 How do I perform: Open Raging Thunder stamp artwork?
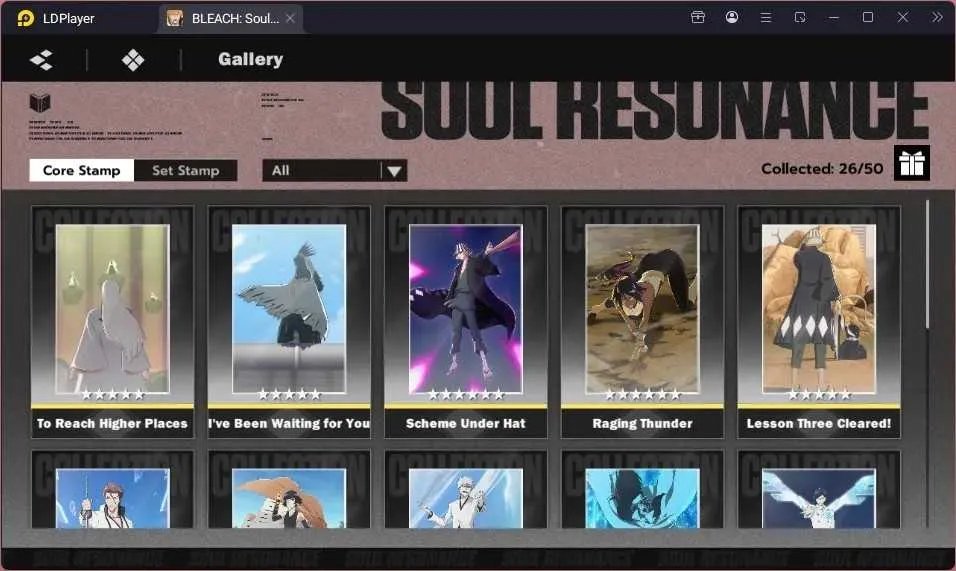(x=642, y=309)
